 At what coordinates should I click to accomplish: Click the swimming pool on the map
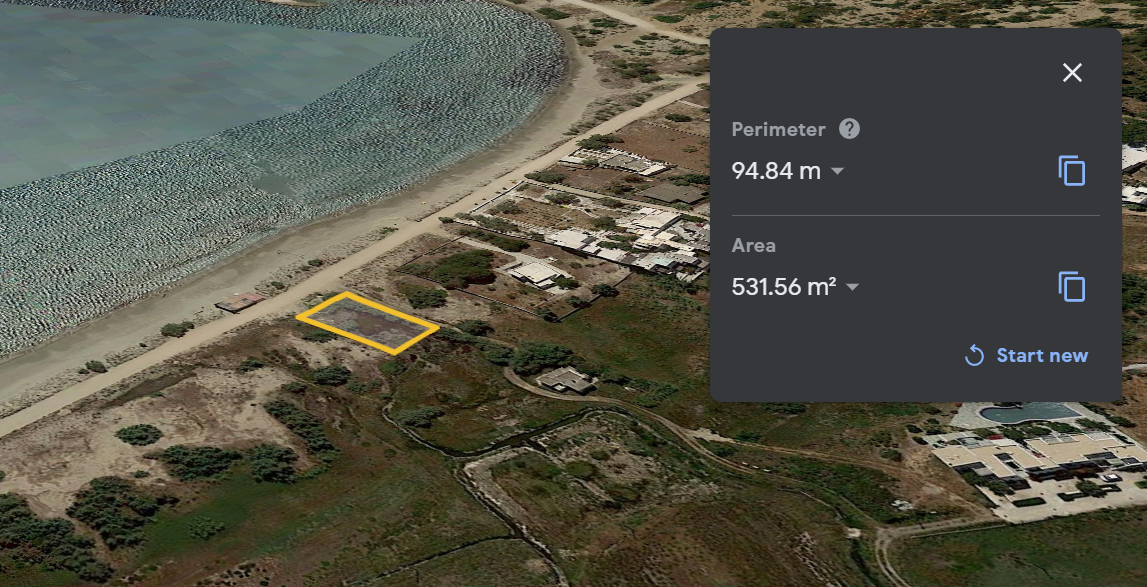pyautogui.click(x=1029, y=412)
